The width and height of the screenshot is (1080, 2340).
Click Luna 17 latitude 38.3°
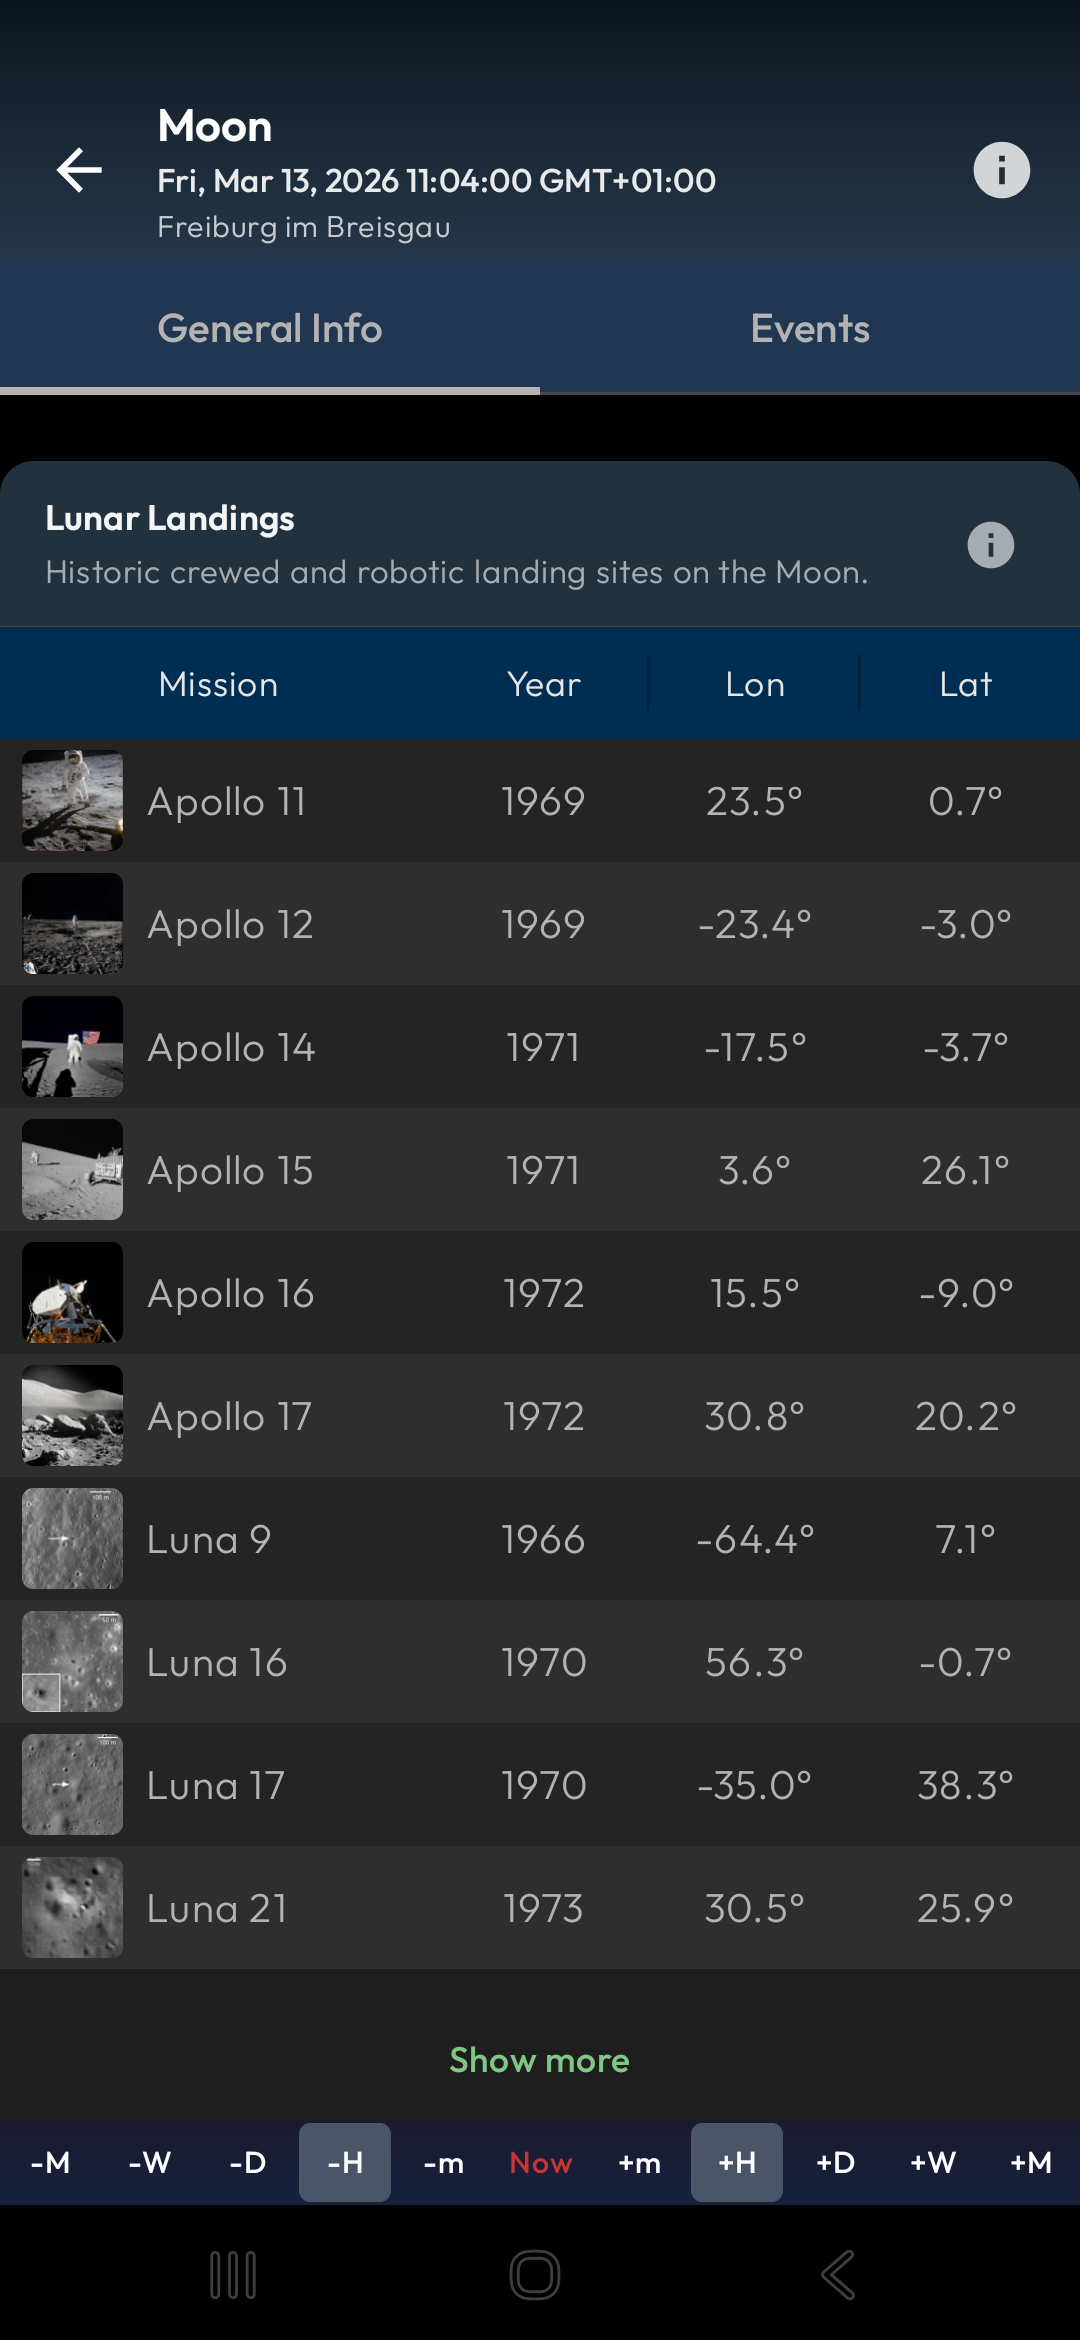[x=966, y=1785]
